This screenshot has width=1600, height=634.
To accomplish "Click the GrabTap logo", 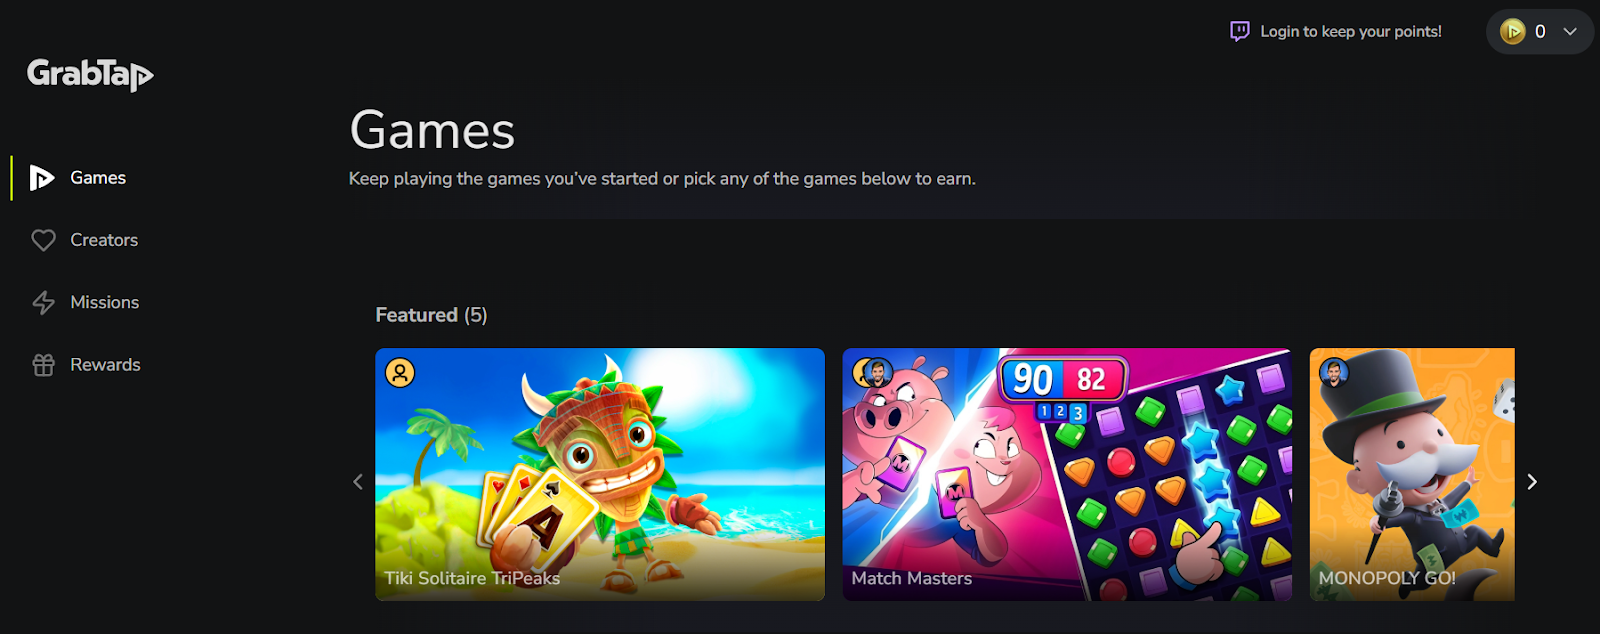I will coord(90,74).
